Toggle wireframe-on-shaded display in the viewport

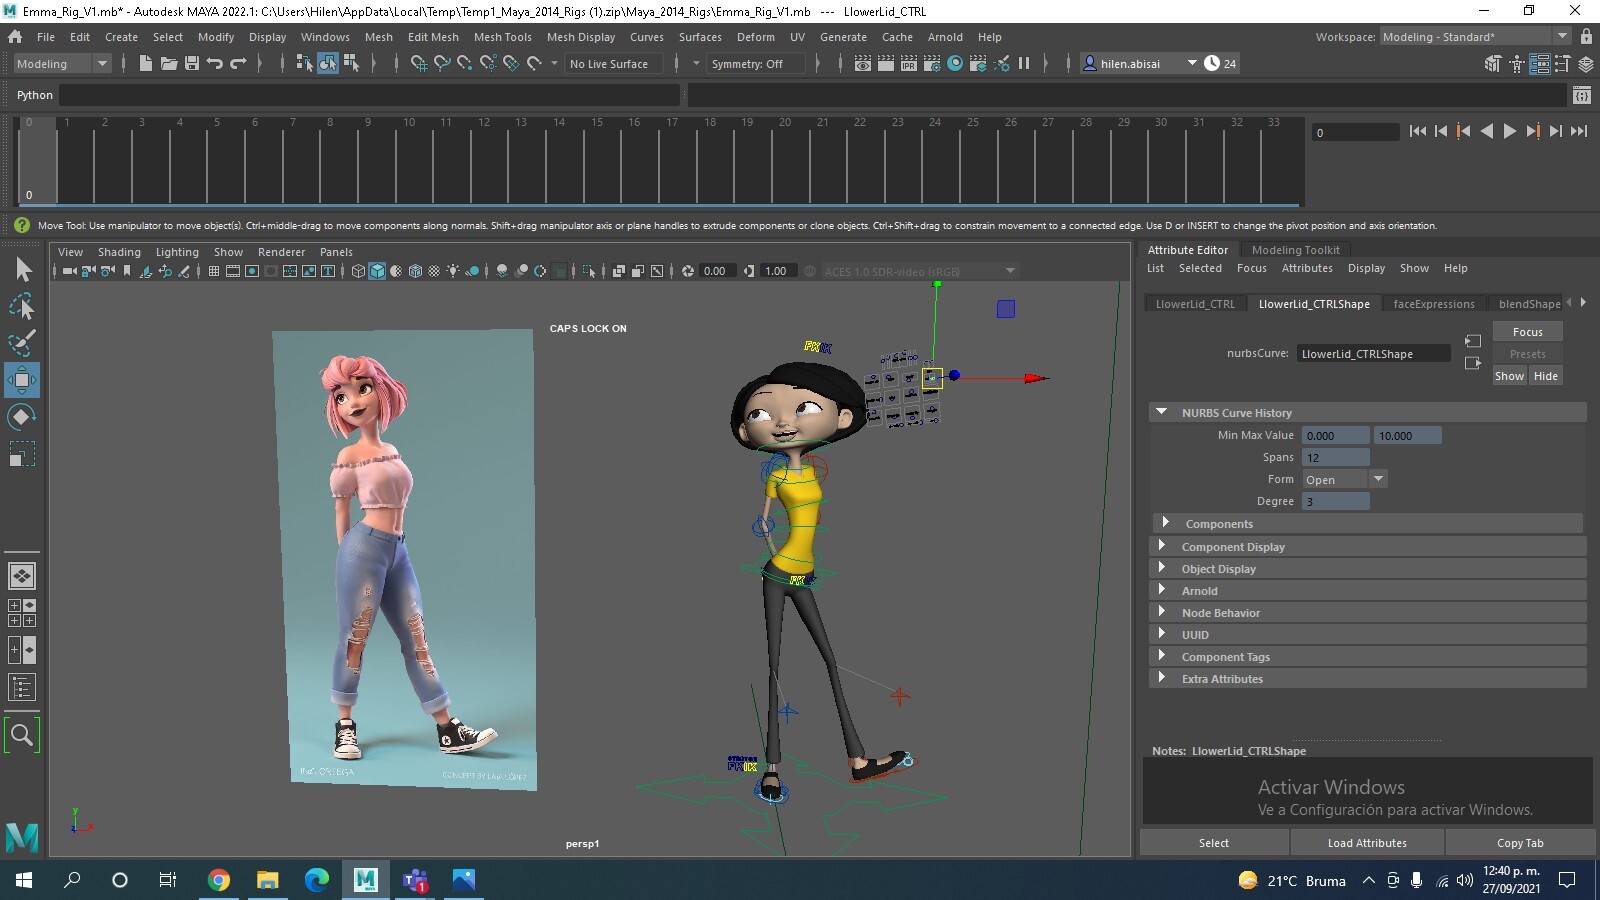(x=415, y=271)
